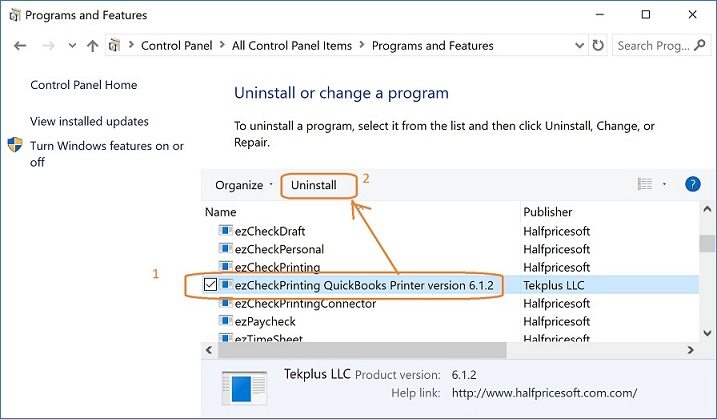Screen dimensions: 717x419
Task: Uncheck the ezCheckPrinting QuickBooks Printer checkbox
Action: [210, 285]
